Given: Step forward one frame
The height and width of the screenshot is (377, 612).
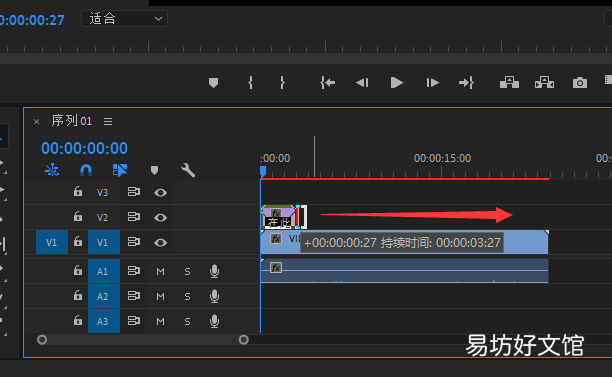Looking at the screenshot, I should tap(432, 83).
